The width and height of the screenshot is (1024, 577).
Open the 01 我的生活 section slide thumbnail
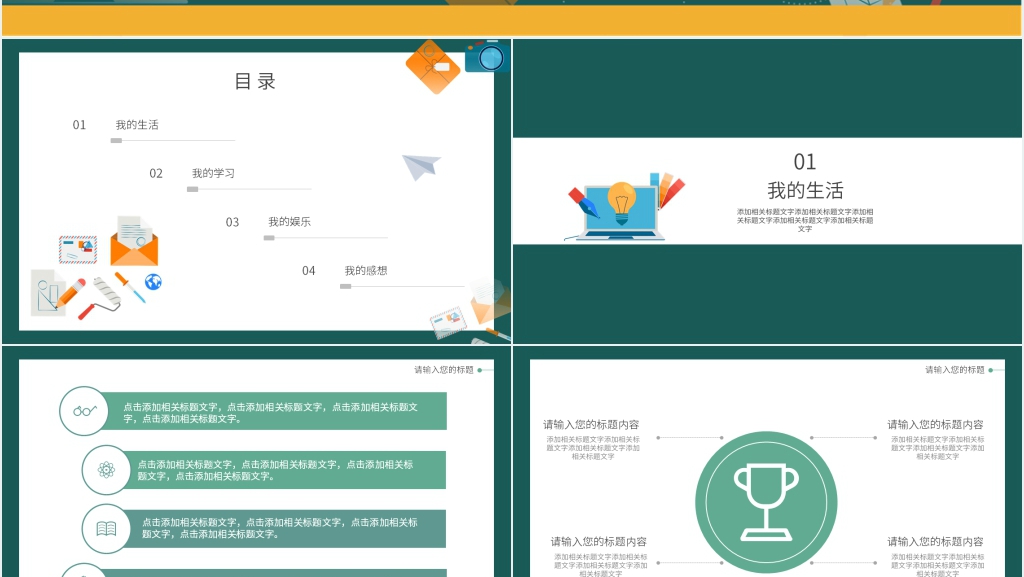coord(767,191)
